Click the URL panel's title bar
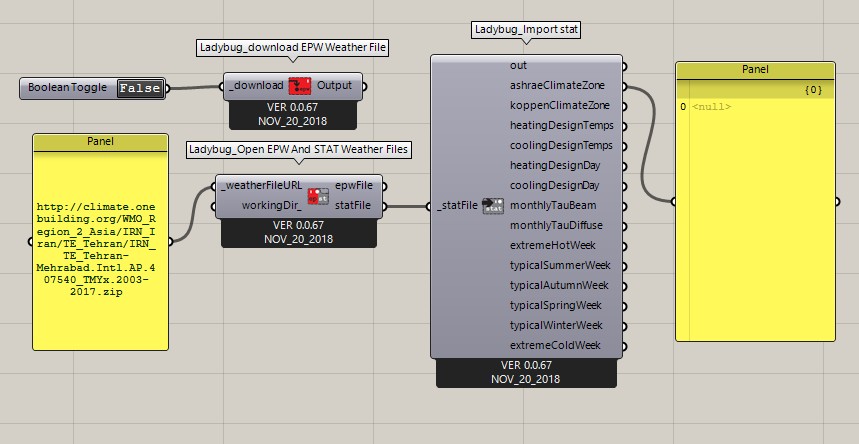Image resolution: width=859 pixels, height=444 pixels. point(100,142)
